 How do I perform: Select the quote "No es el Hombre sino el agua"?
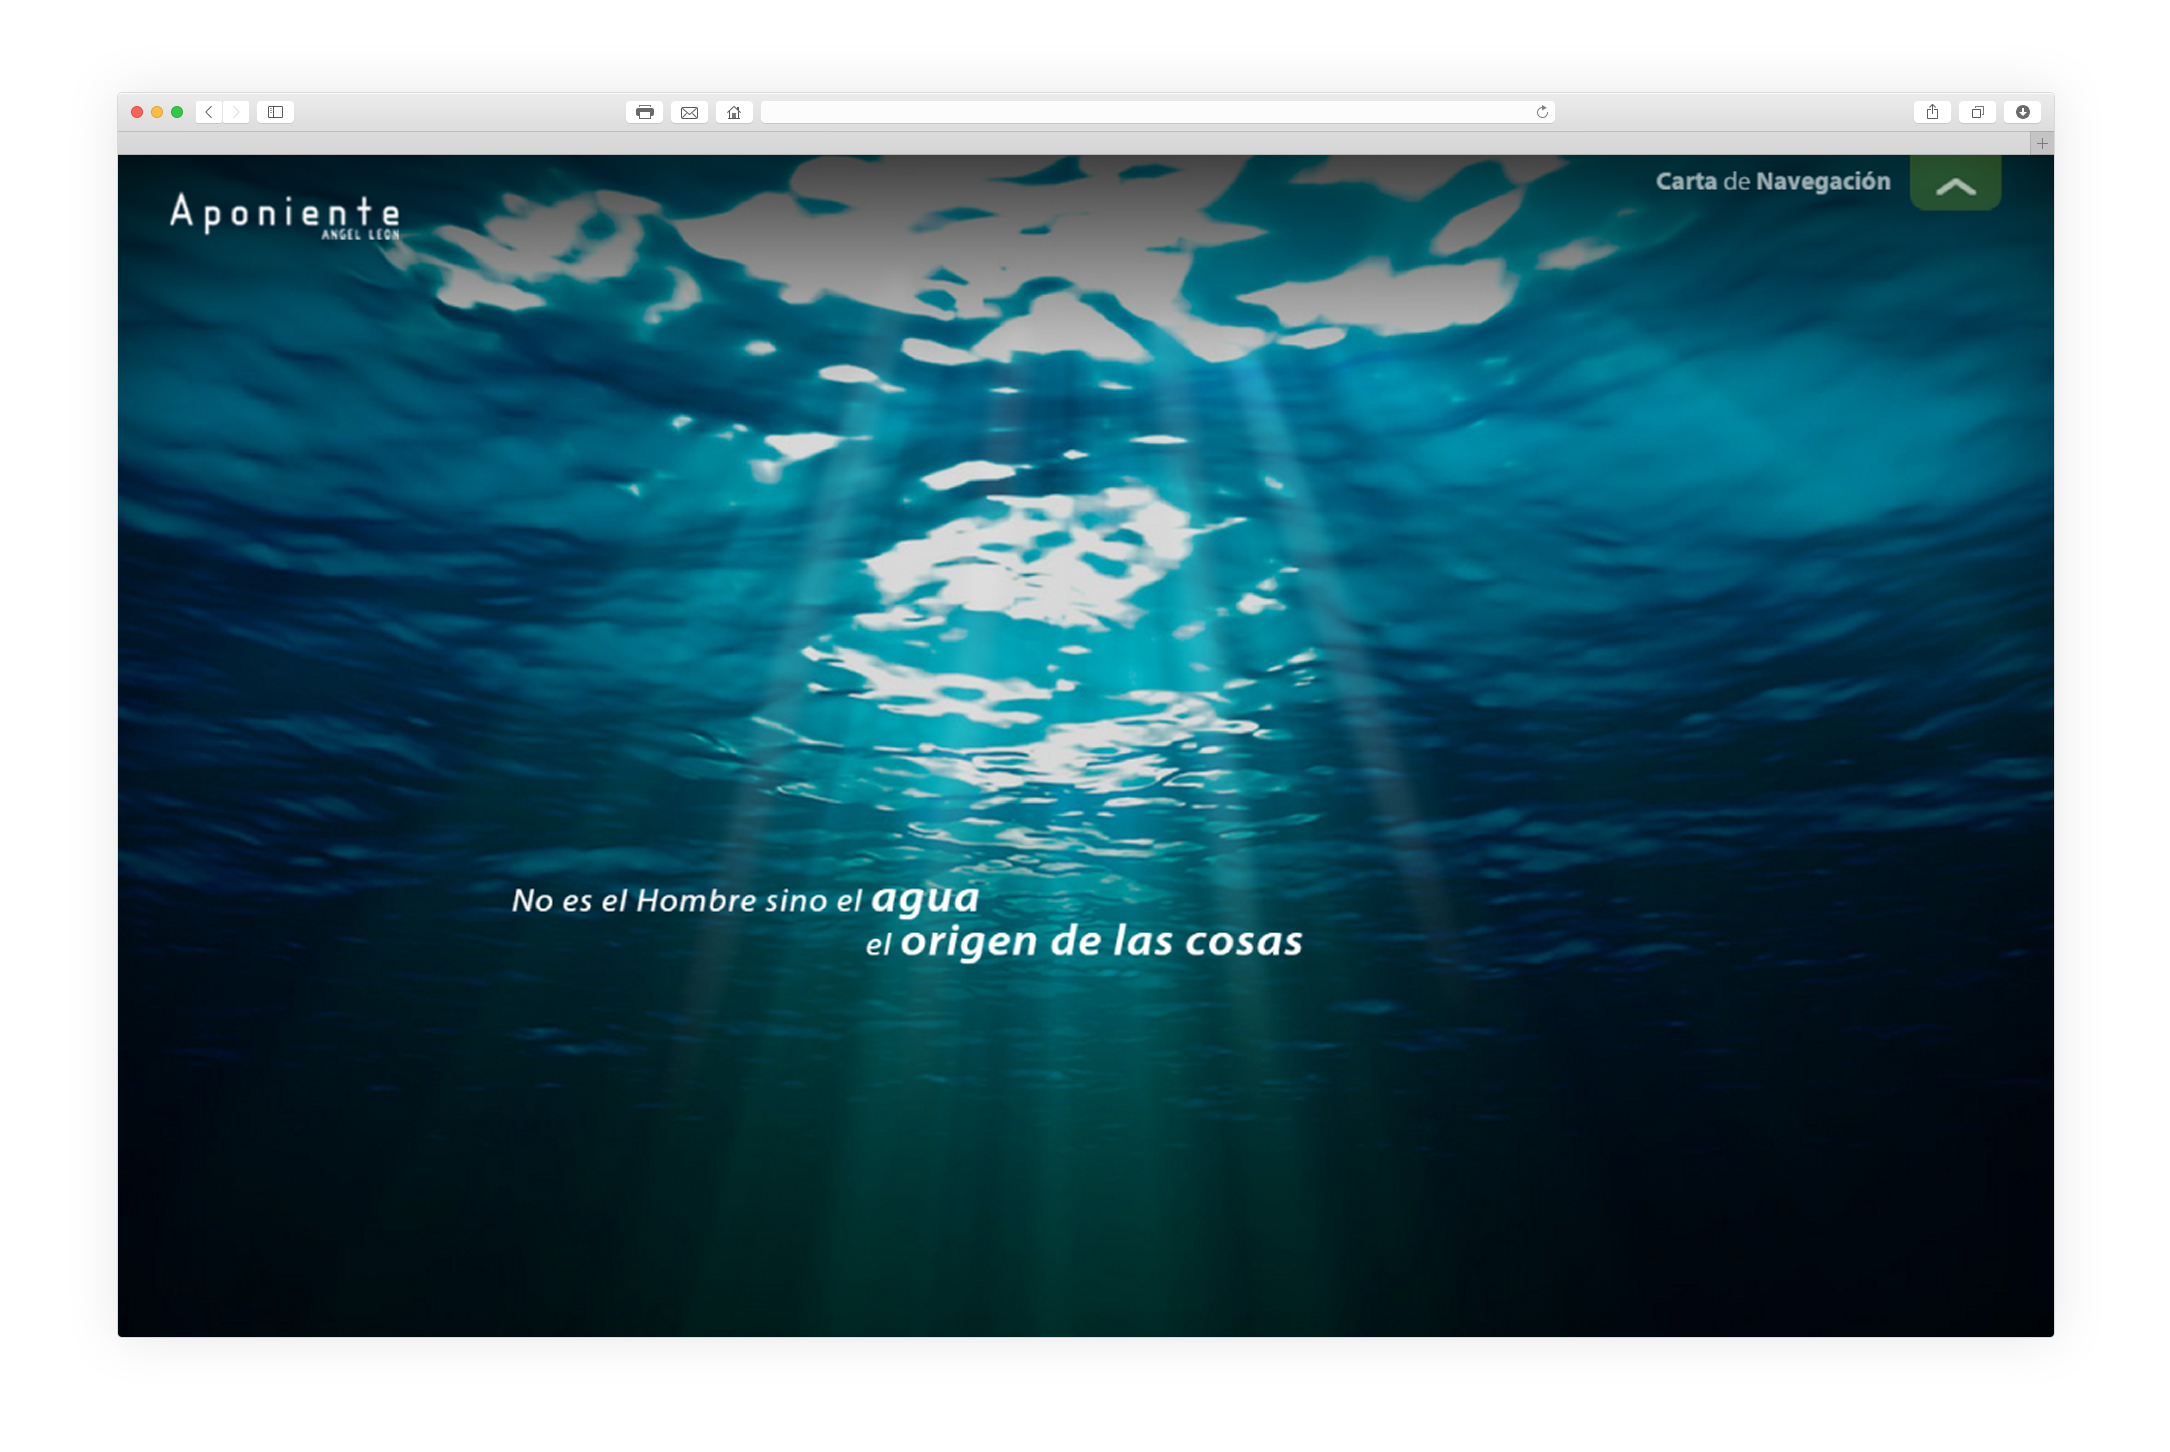(x=746, y=899)
